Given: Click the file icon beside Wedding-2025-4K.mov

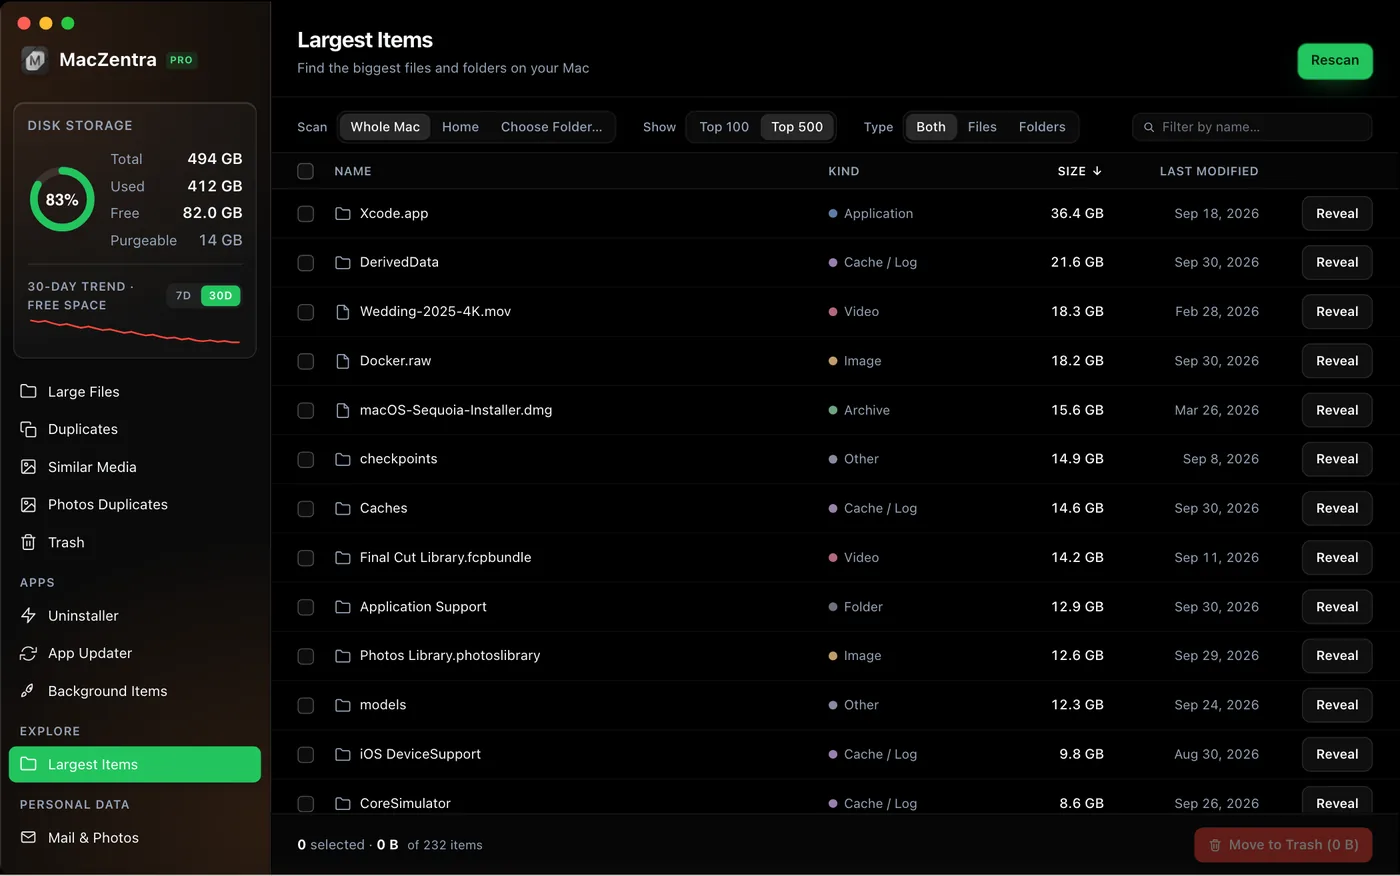Looking at the screenshot, I should [342, 312].
